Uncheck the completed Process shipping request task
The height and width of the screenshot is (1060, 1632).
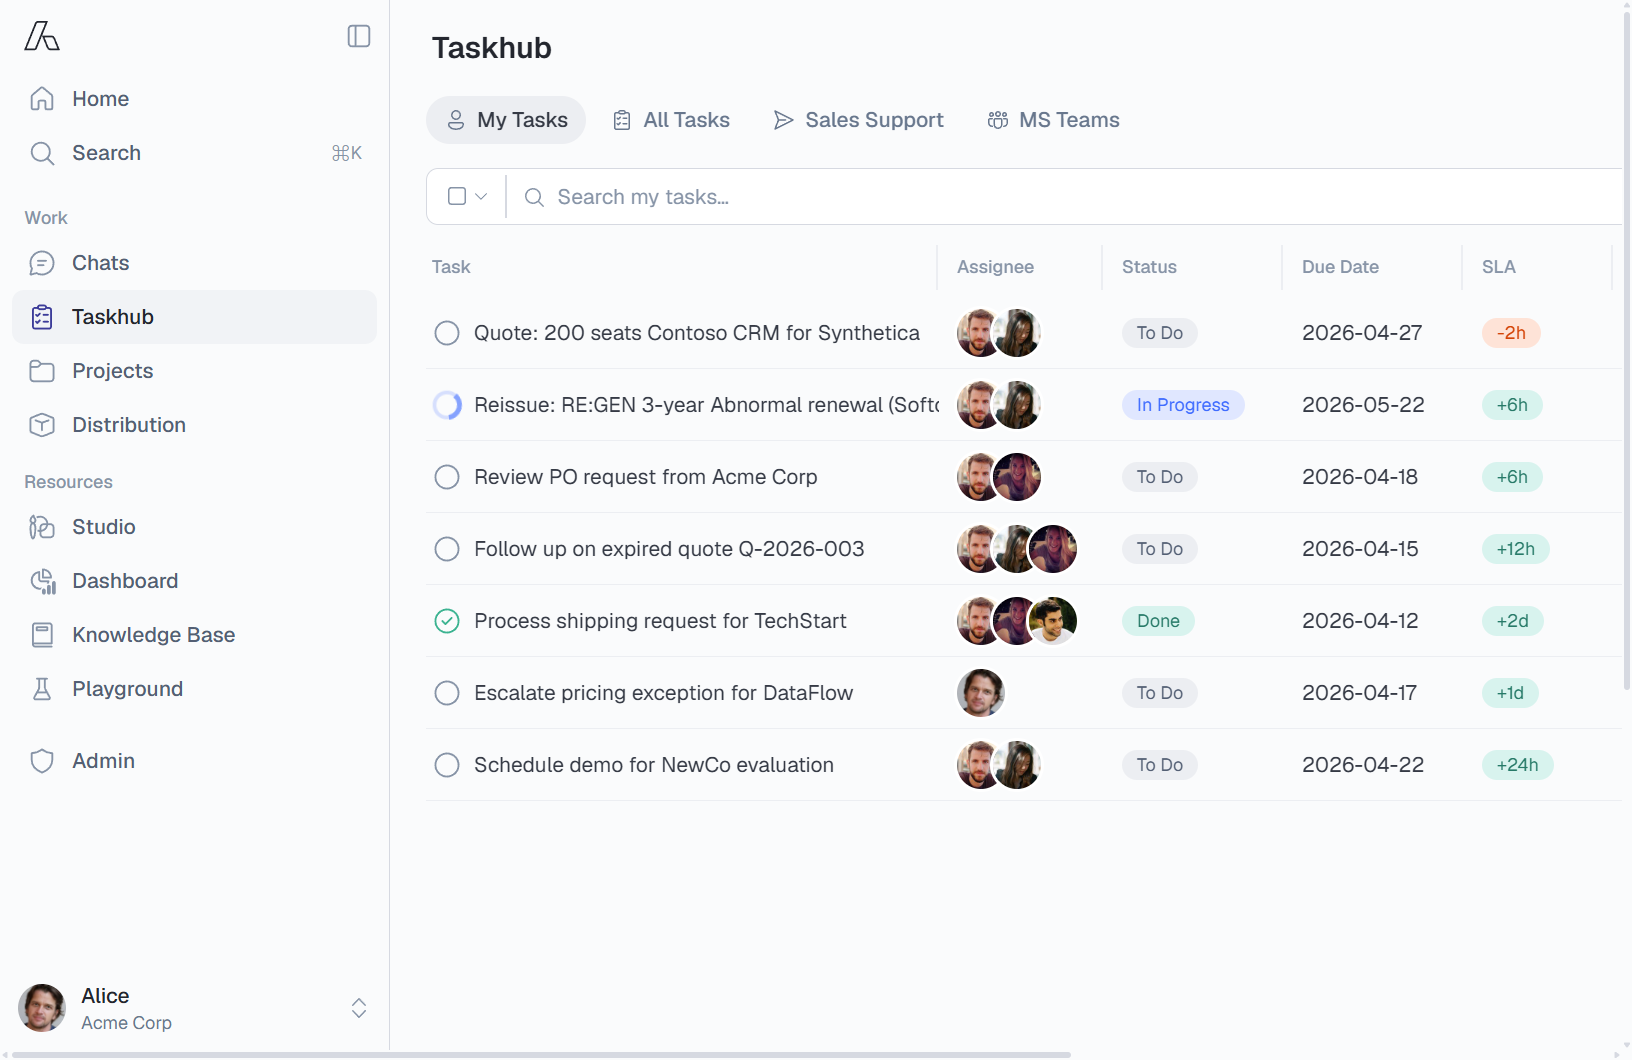click(447, 621)
